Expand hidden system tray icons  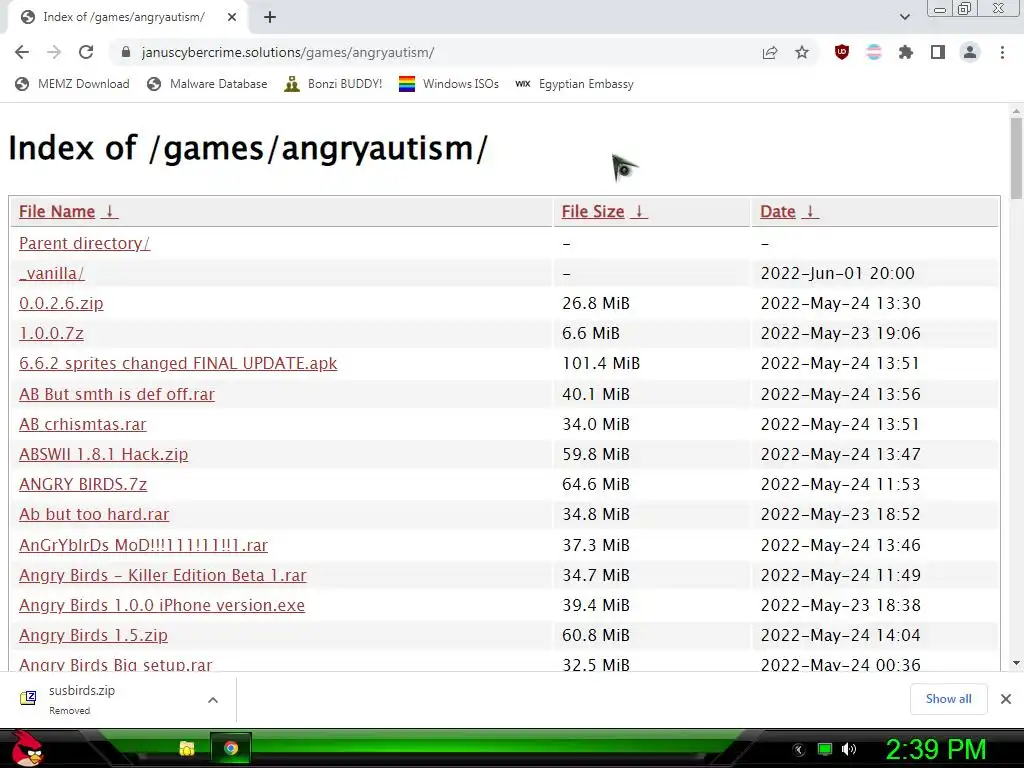point(799,750)
